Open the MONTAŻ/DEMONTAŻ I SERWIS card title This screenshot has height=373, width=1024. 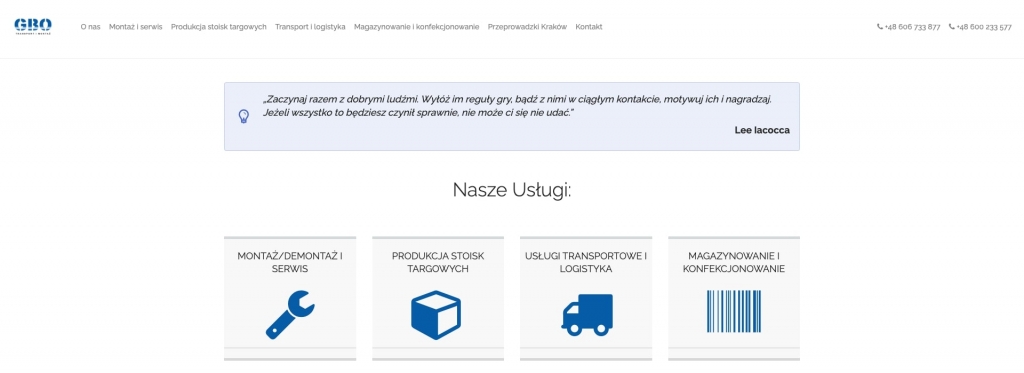tap(290, 262)
